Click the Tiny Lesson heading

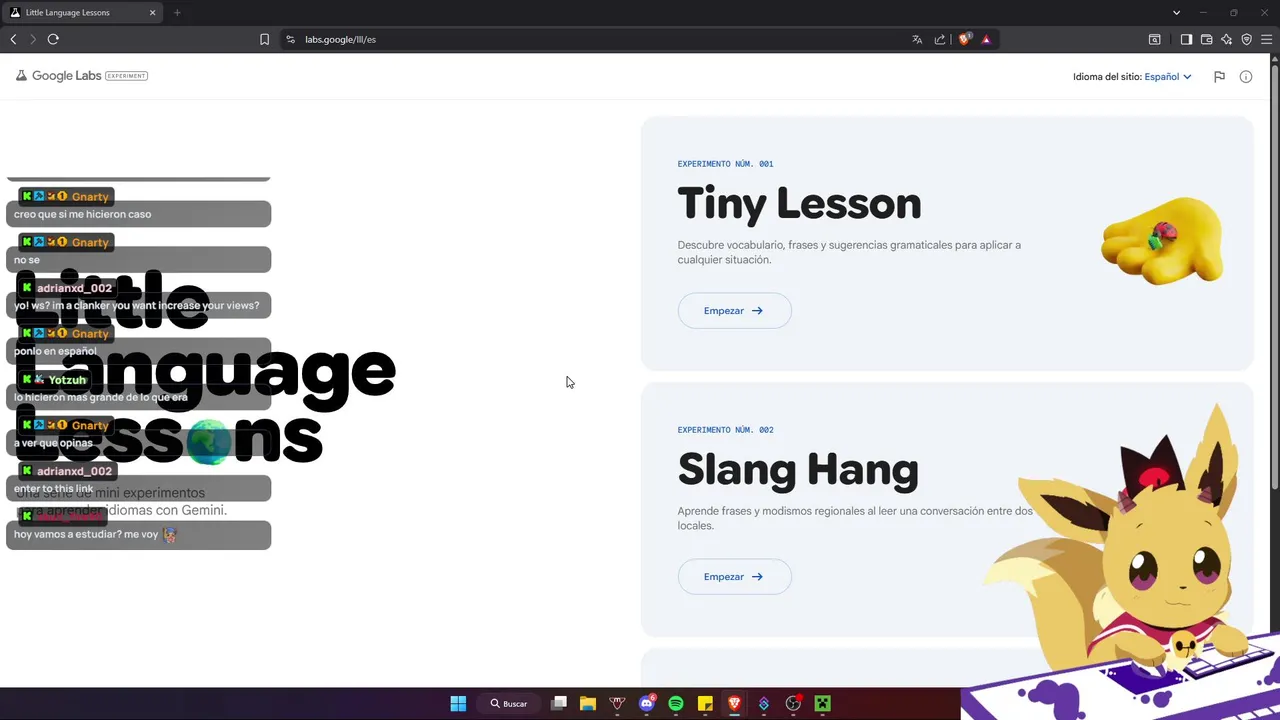tap(799, 203)
